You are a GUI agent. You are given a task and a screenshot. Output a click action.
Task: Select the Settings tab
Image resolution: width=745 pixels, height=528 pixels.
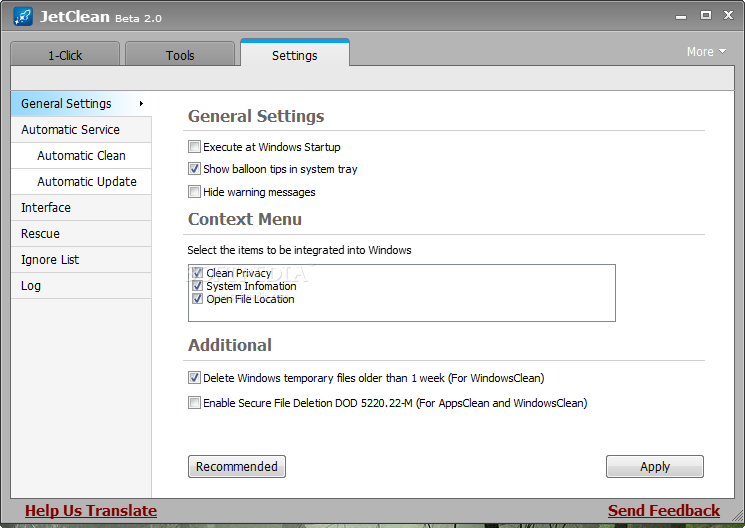[295, 54]
